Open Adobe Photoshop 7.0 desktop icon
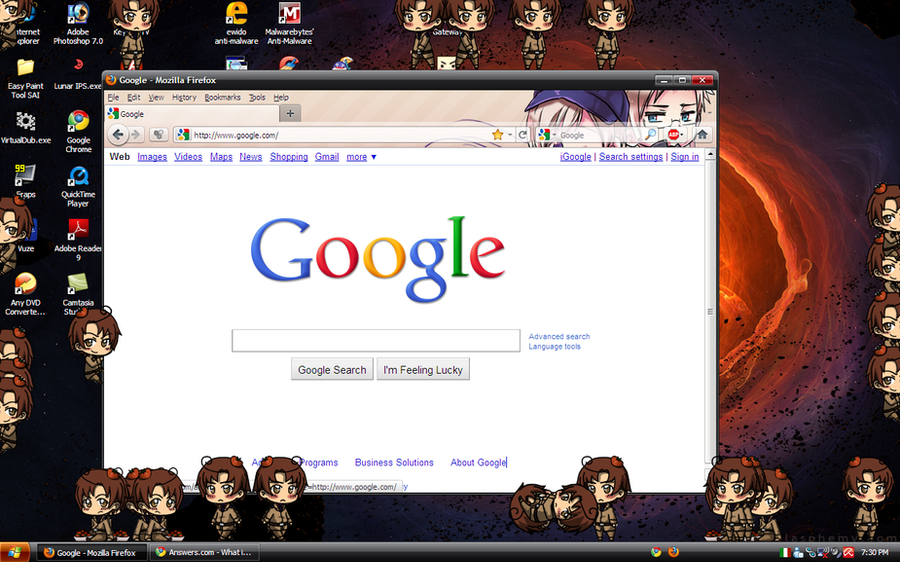Screen dimensions: 900x562 click(78, 23)
